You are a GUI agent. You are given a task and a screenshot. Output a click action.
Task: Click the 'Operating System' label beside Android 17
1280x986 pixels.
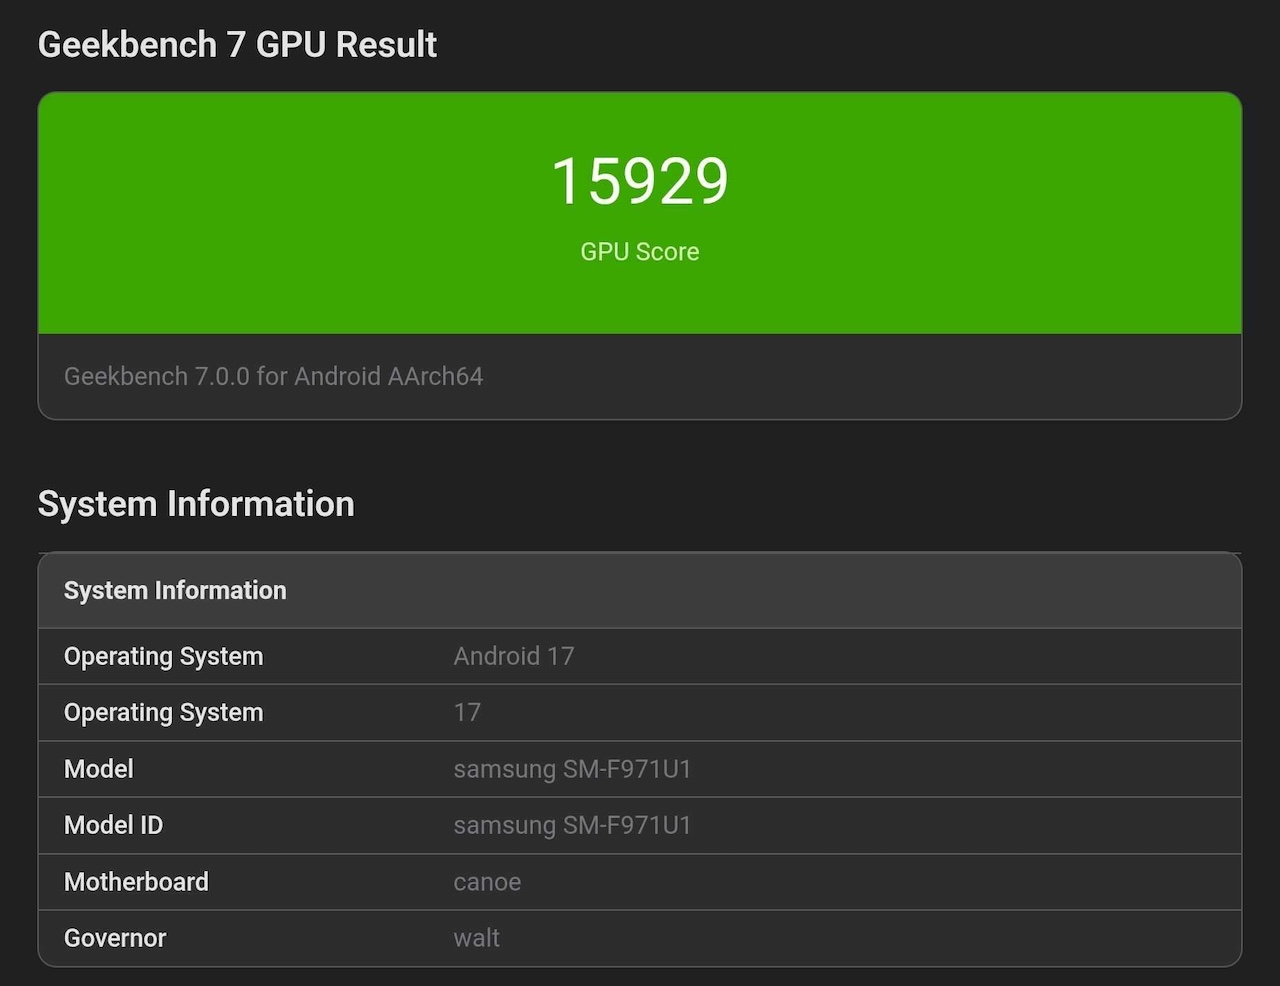(164, 657)
